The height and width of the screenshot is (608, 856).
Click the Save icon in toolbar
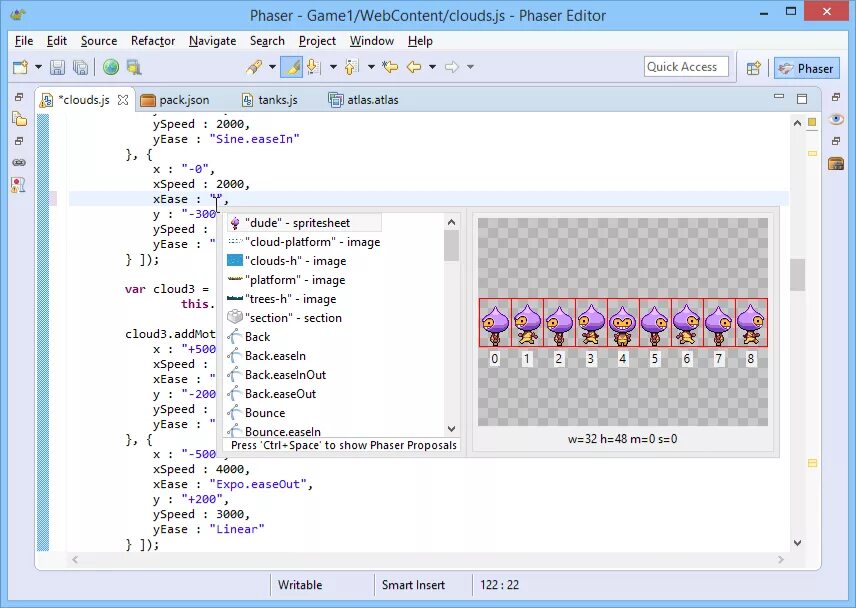pos(57,67)
